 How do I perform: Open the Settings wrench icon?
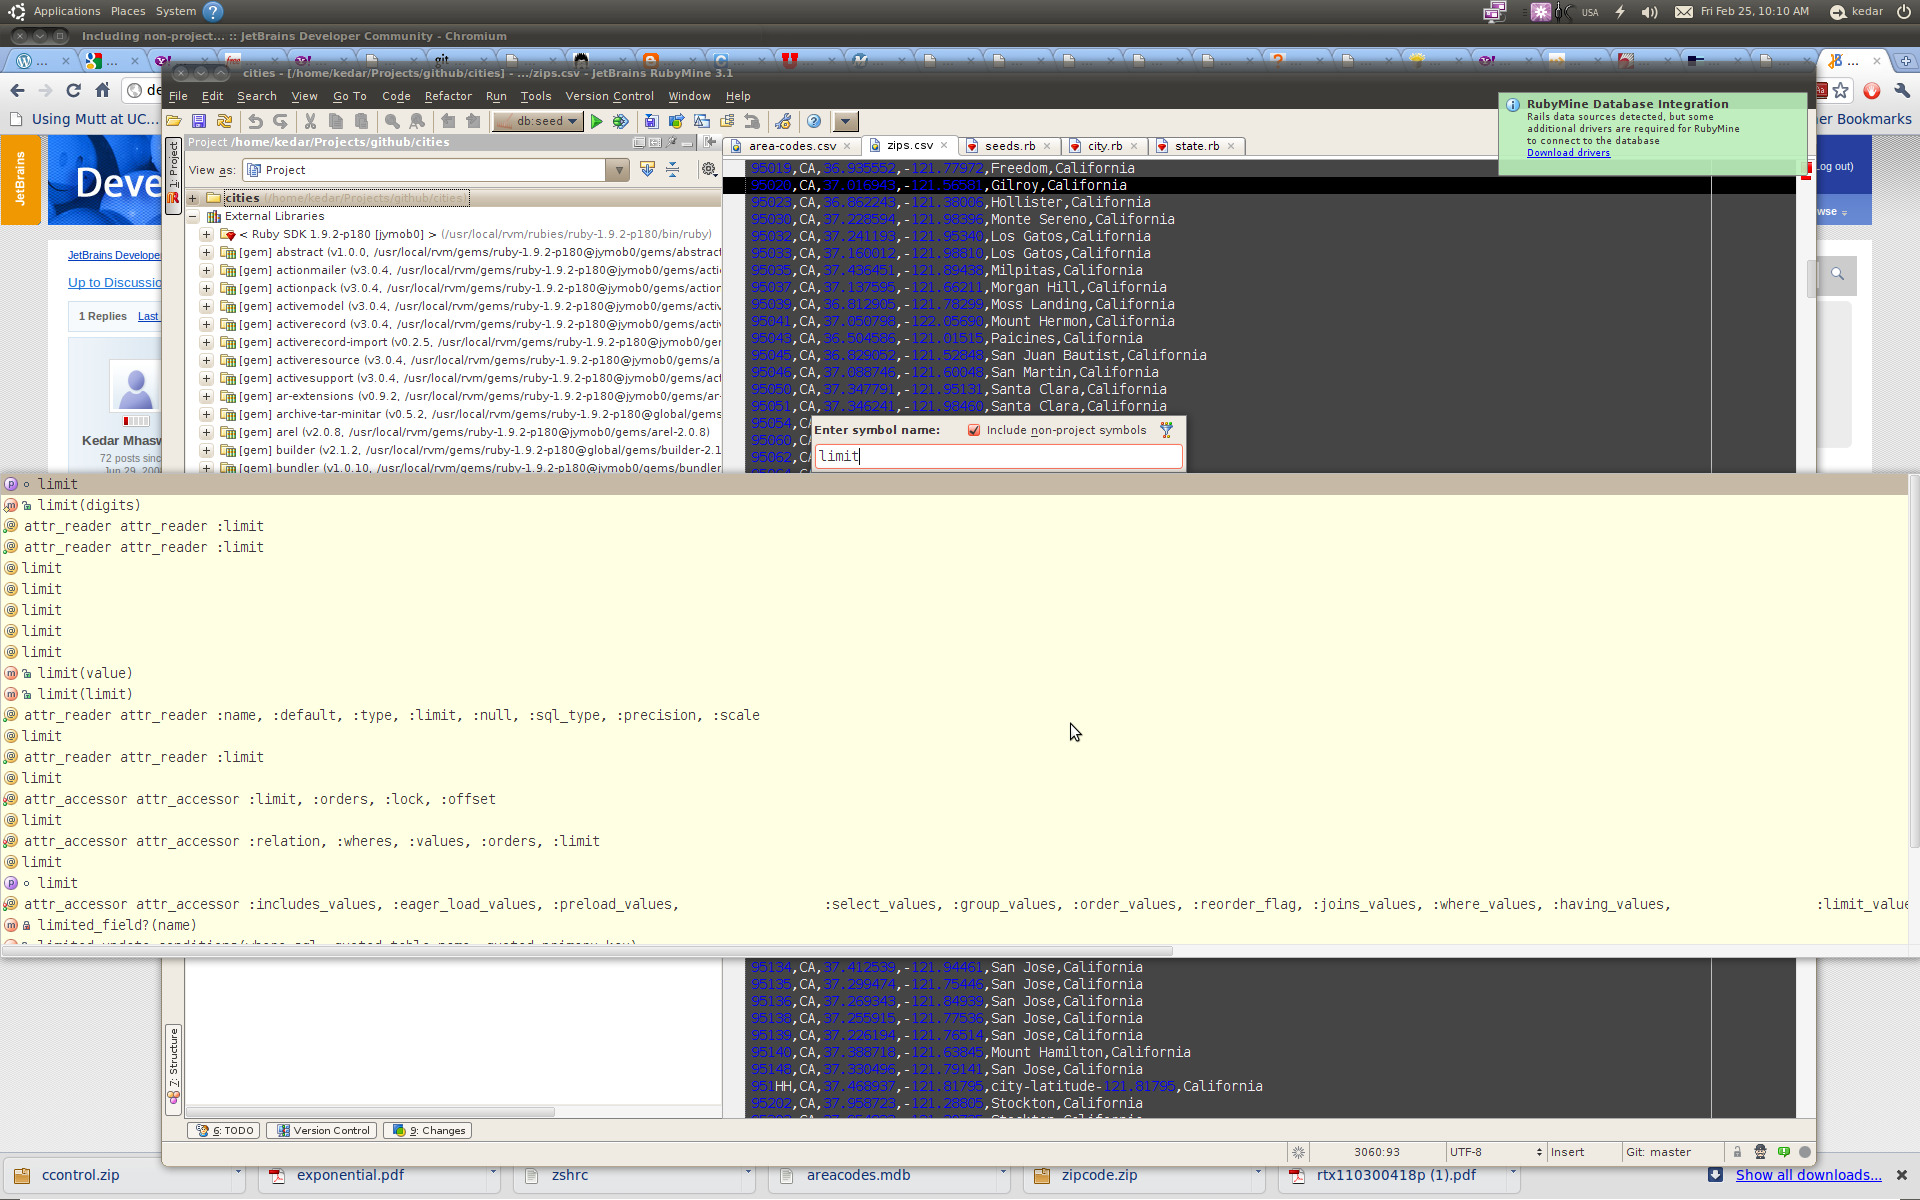783,122
